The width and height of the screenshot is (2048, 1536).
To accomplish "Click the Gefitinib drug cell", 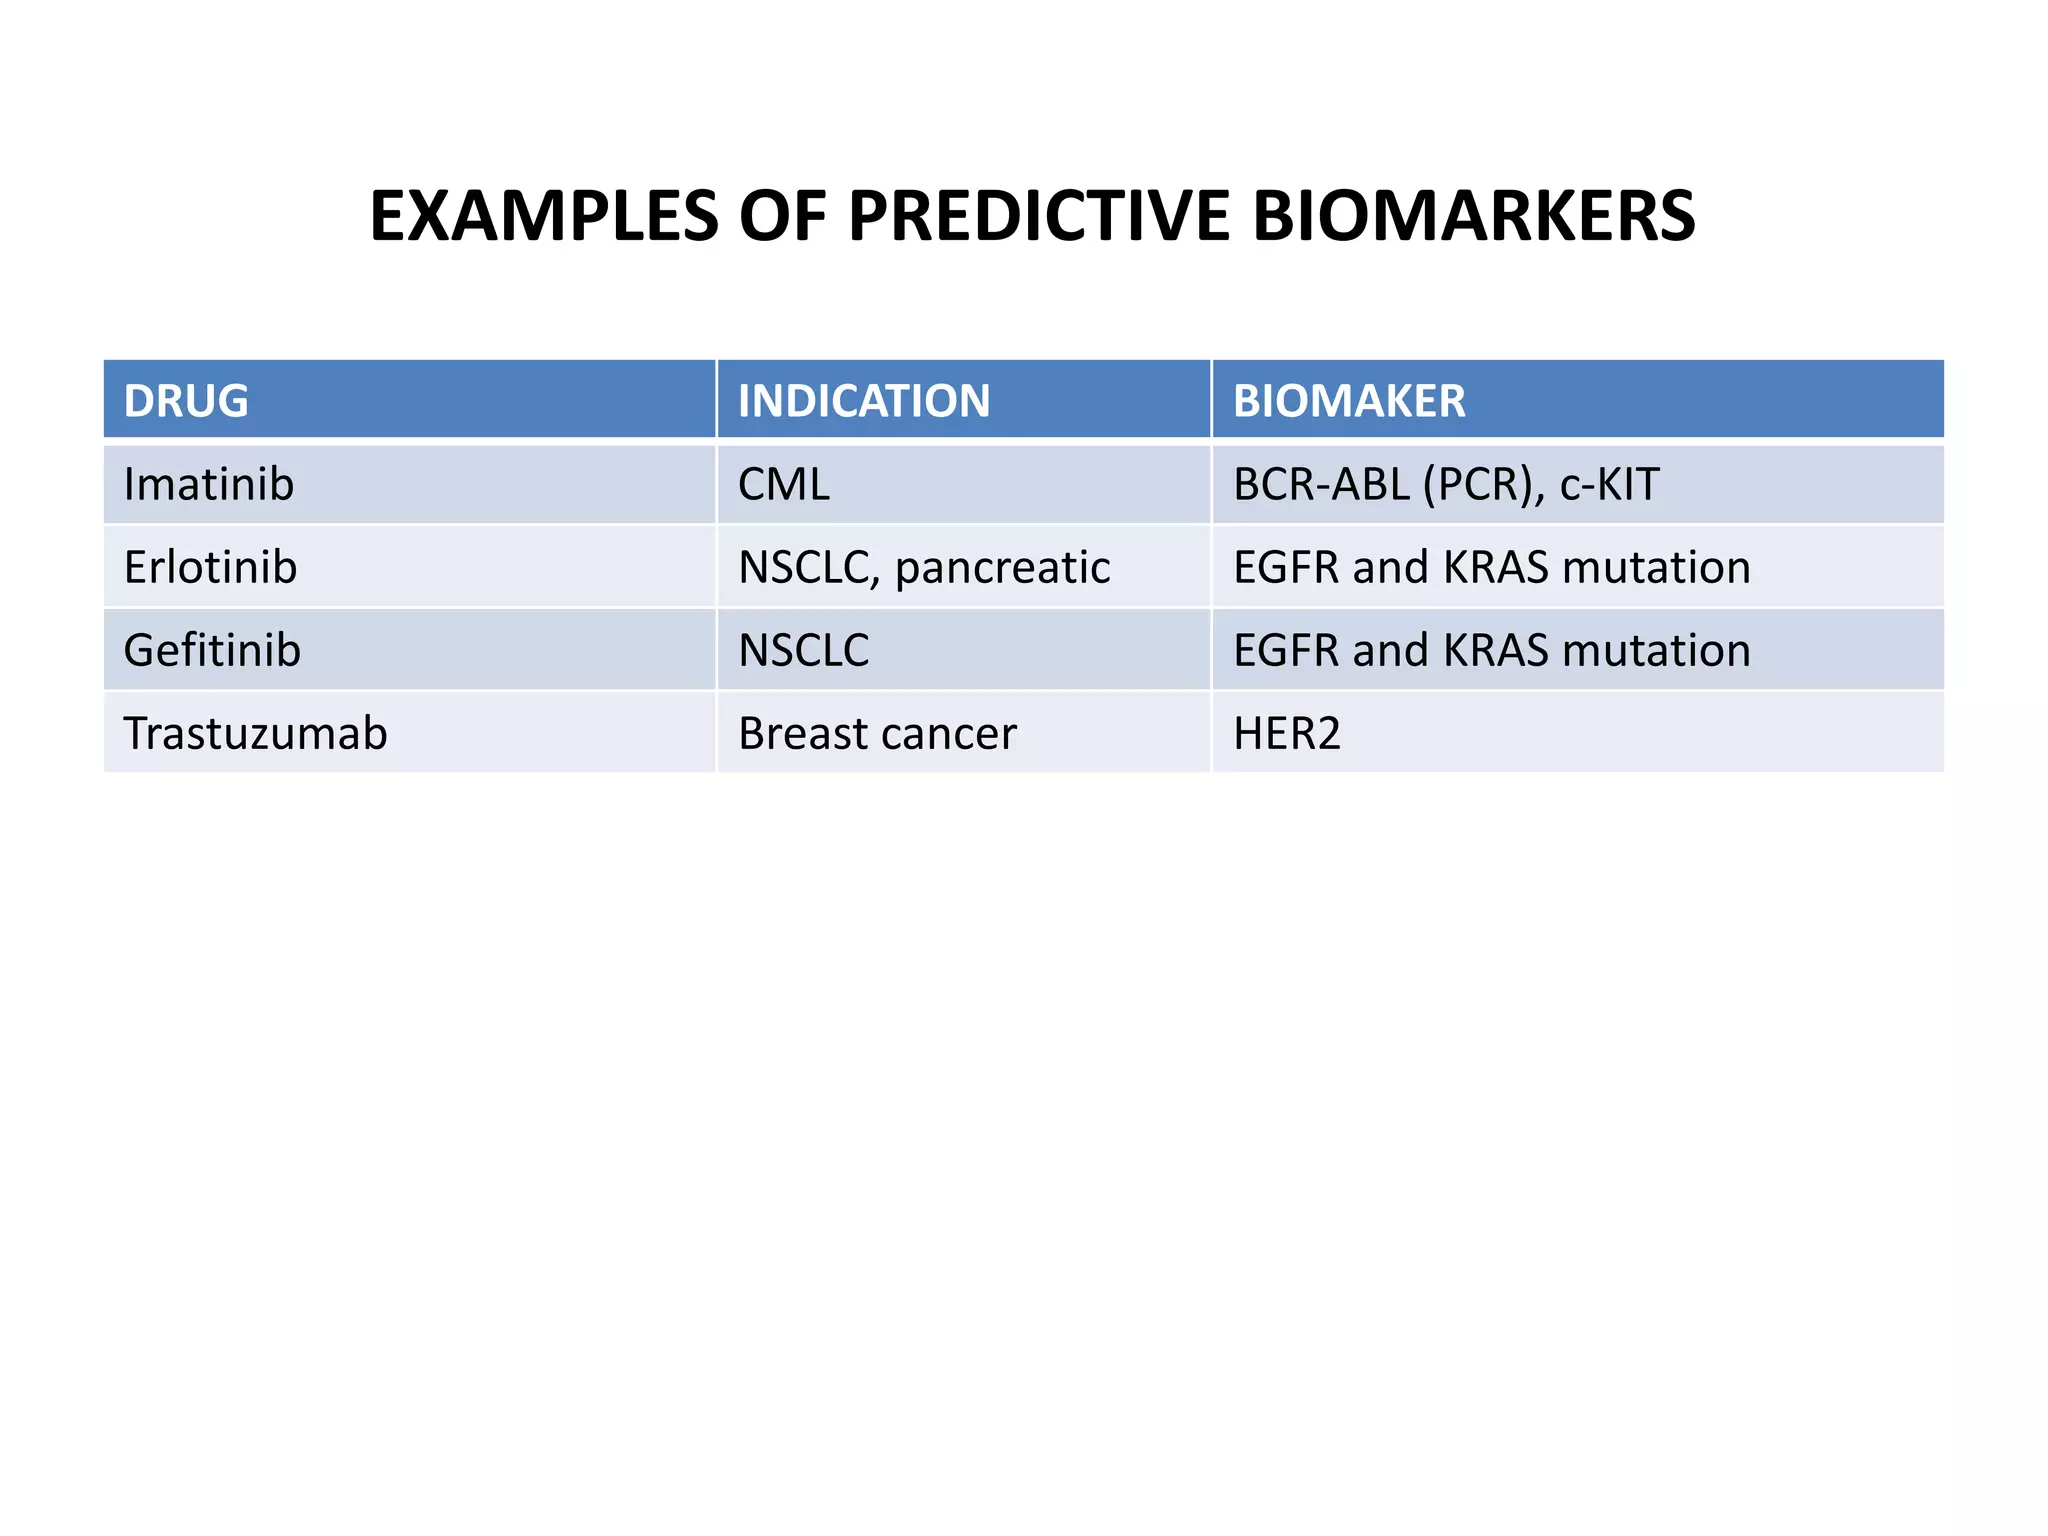I will click(x=212, y=651).
